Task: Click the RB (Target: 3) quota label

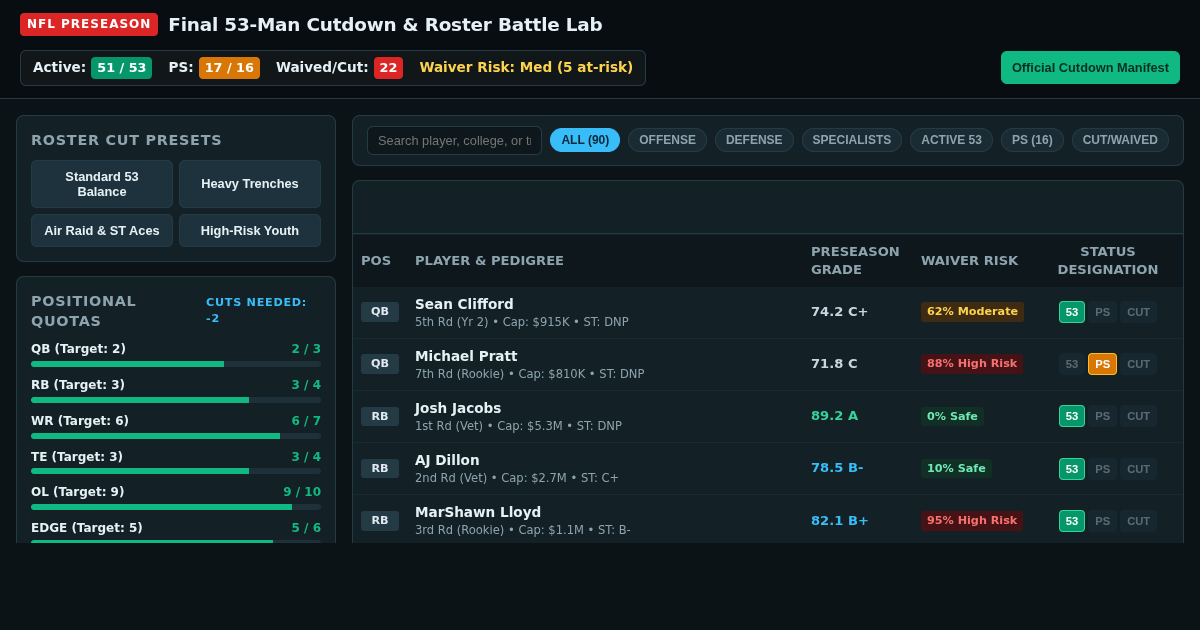Action: click(x=78, y=385)
